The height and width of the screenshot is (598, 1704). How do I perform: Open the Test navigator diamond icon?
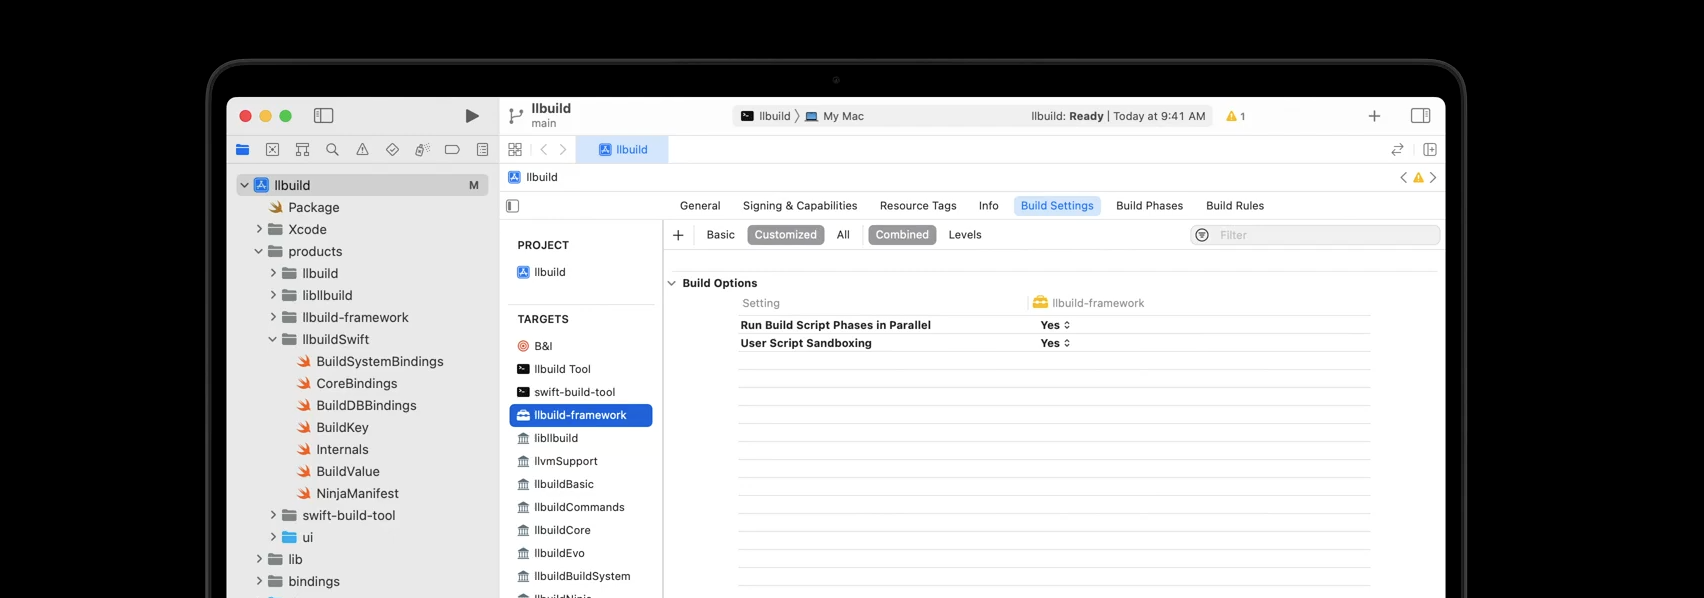pyautogui.click(x=392, y=150)
